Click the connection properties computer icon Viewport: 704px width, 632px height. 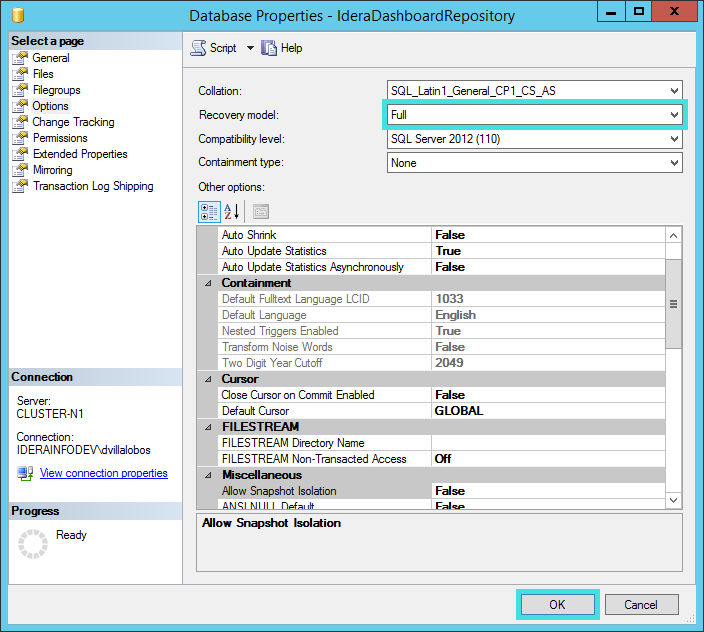click(25, 473)
